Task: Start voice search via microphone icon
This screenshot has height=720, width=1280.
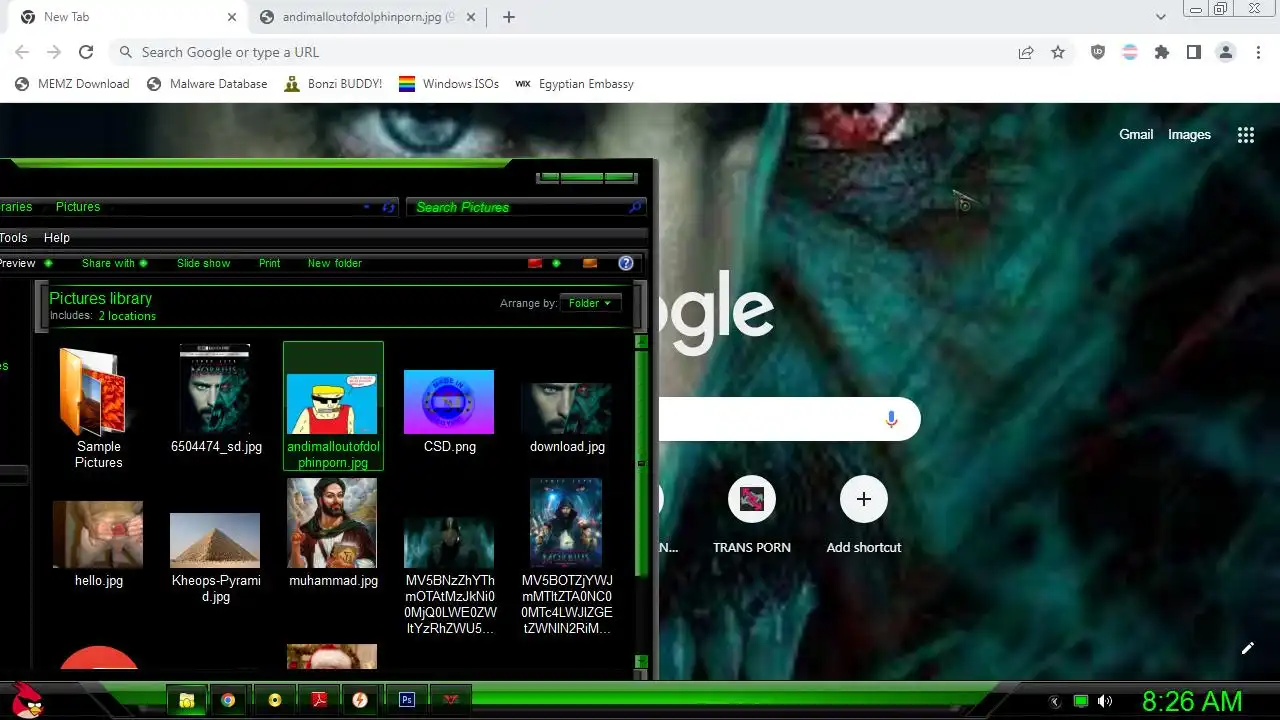Action: (891, 419)
